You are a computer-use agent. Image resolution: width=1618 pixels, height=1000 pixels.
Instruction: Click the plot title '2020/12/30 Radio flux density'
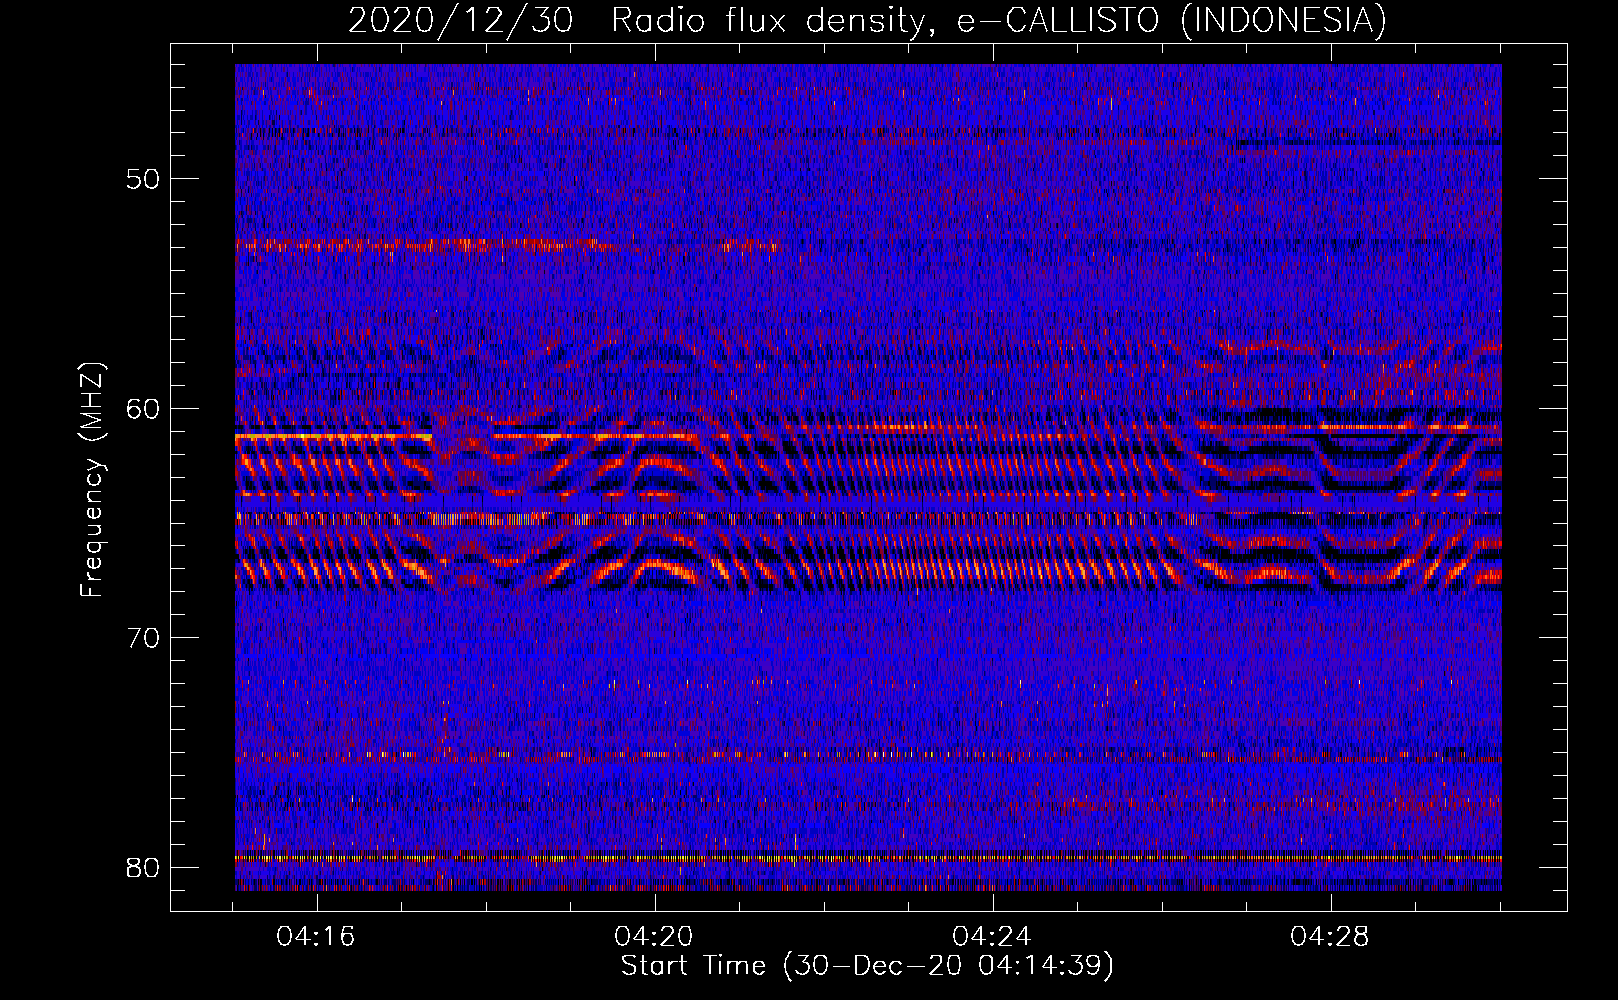point(868,20)
